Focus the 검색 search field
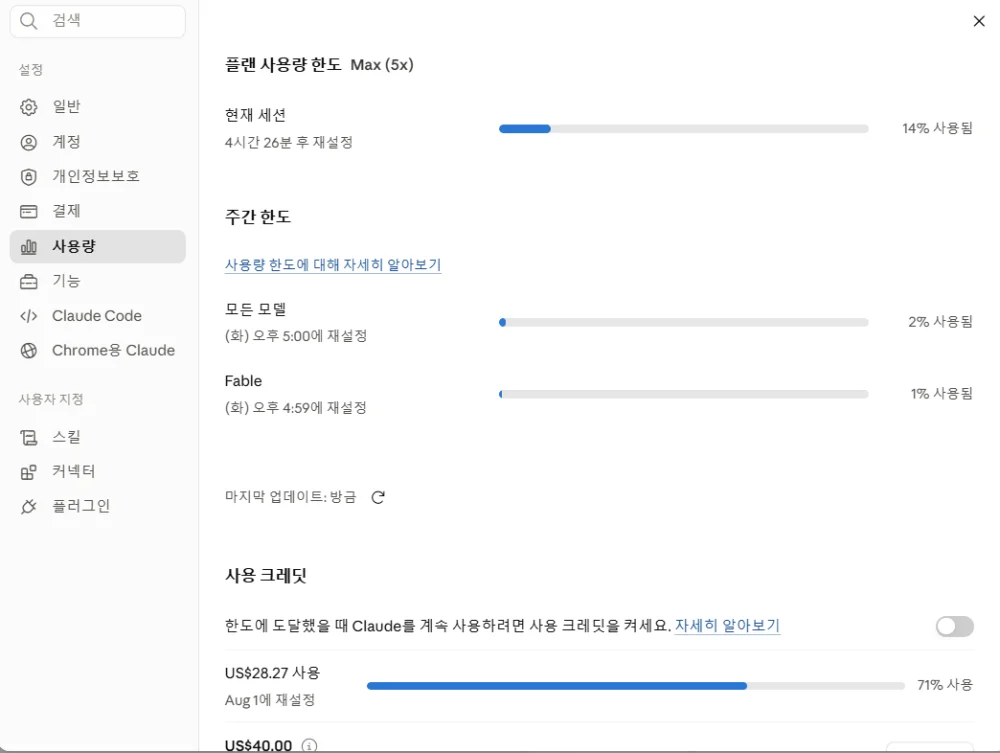The width and height of the screenshot is (1000, 753). tap(98, 21)
